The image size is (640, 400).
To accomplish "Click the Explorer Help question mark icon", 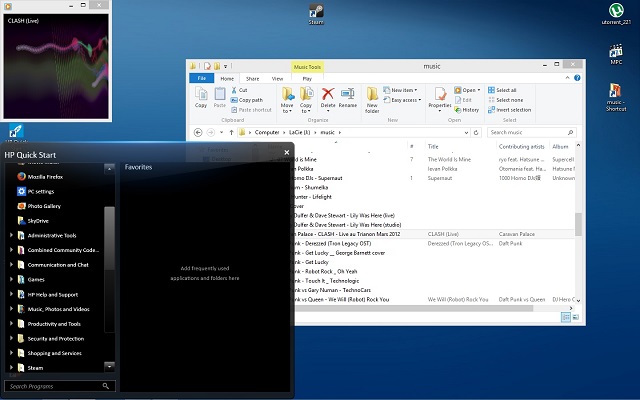I will pyautogui.click(x=577, y=78).
